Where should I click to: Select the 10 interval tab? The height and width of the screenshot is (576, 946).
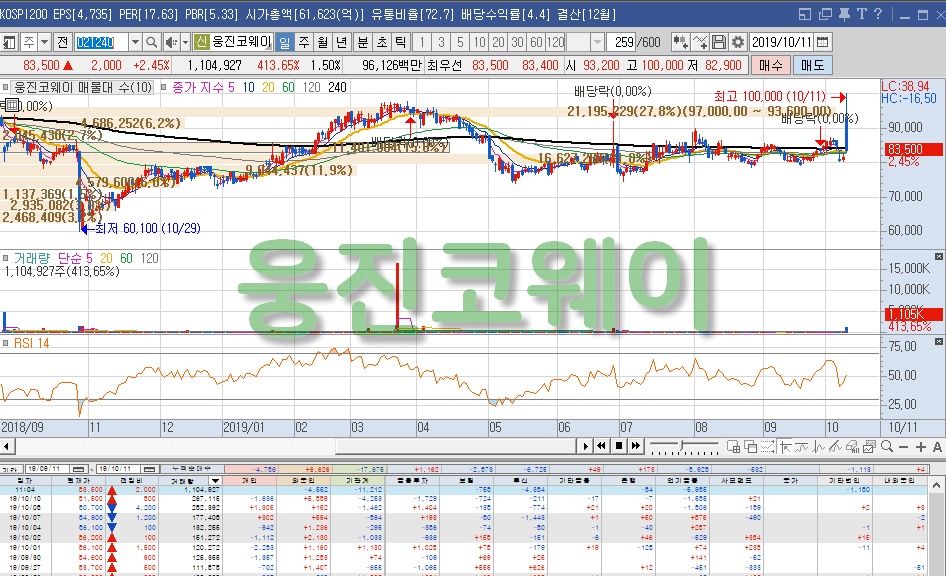[x=479, y=42]
